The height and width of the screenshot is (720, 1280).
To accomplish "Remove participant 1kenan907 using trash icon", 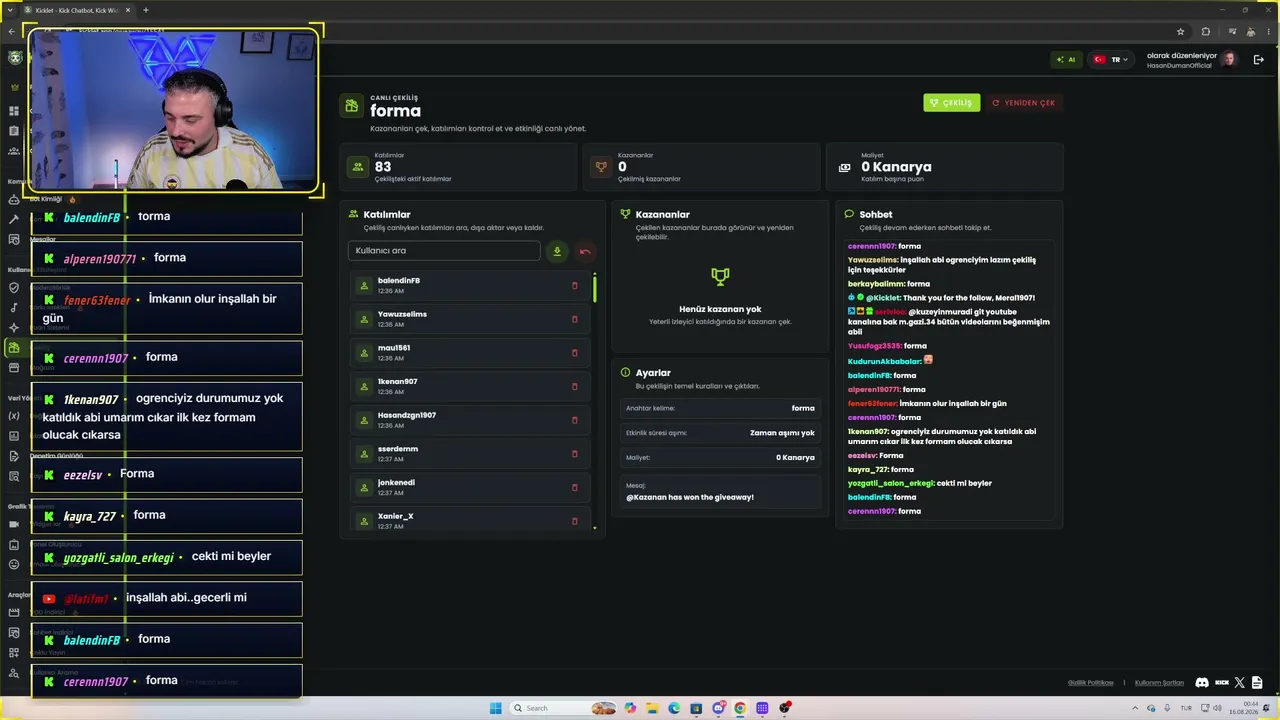I will click(x=574, y=386).
